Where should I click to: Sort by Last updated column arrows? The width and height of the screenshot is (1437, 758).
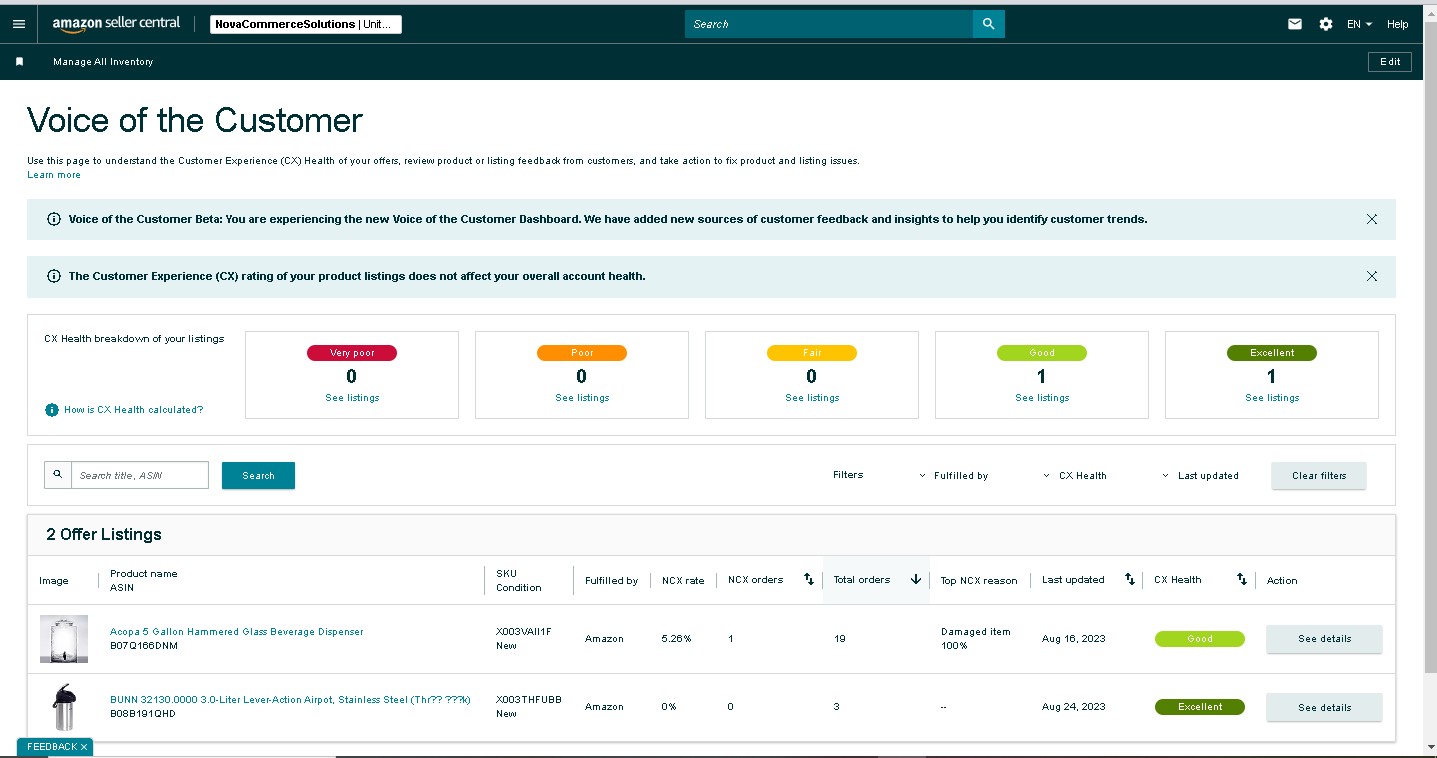pyautogui.click(x=1130, y=580)
